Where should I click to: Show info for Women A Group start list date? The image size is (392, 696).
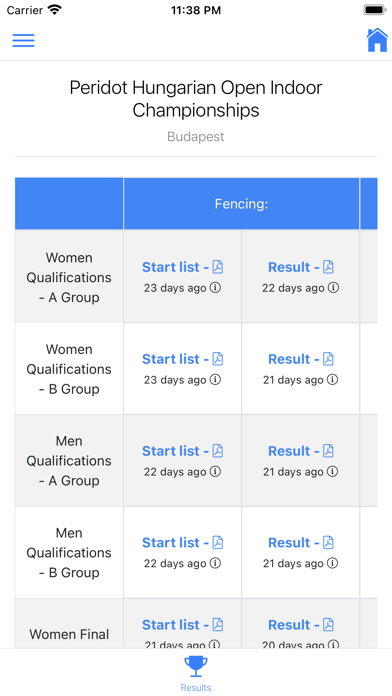(x=215, y=288)
